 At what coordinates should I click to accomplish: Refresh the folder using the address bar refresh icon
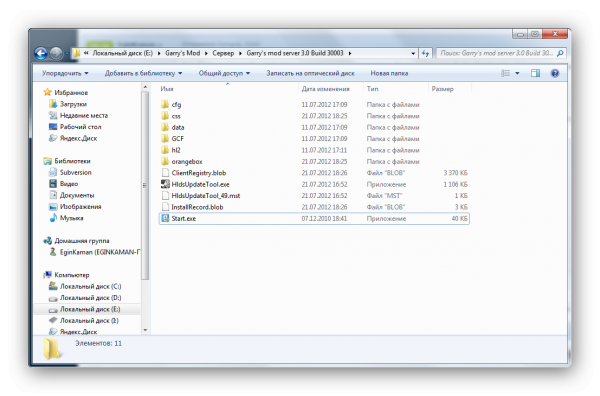[426, 53]
